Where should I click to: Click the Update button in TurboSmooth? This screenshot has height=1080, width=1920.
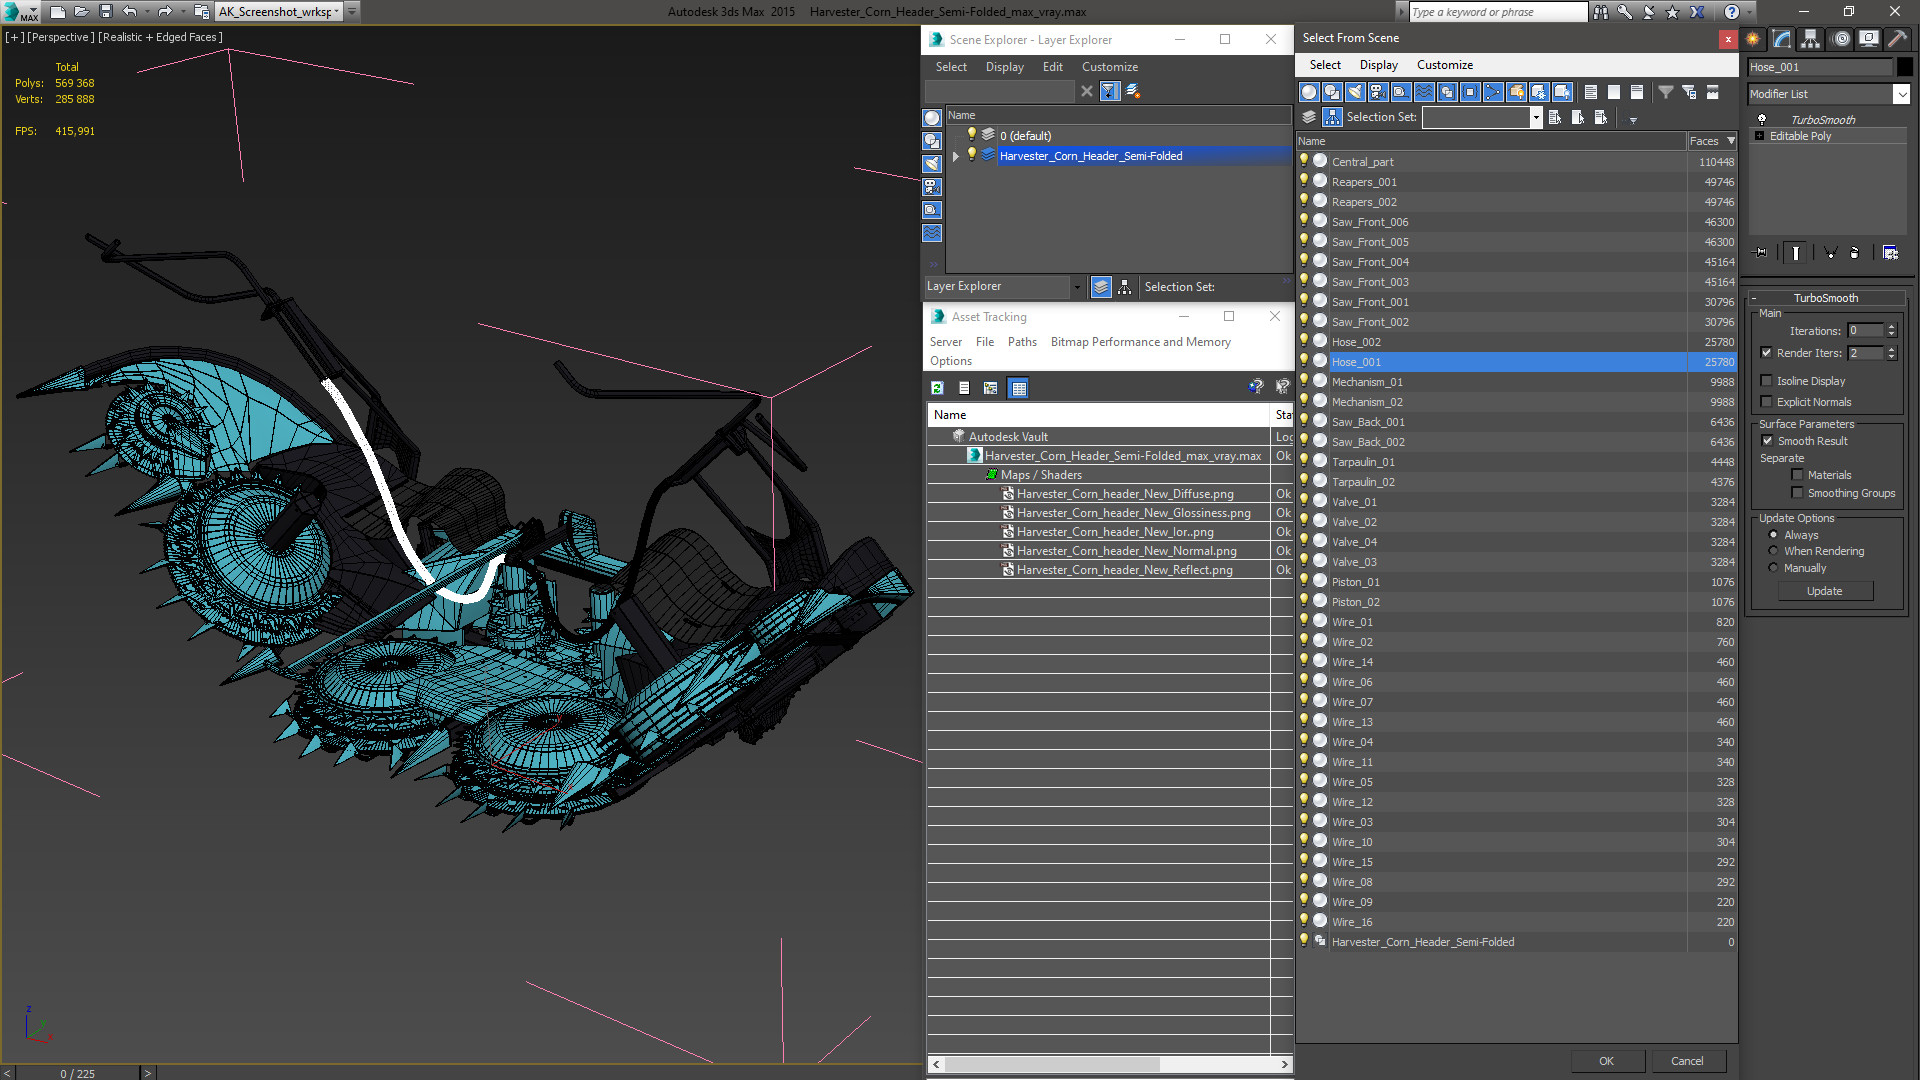click(1824, 591)
